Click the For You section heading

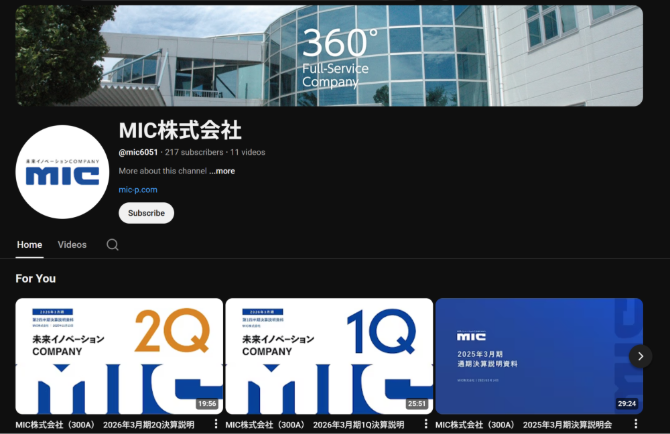pyautogui.click(x=35, y=279)
